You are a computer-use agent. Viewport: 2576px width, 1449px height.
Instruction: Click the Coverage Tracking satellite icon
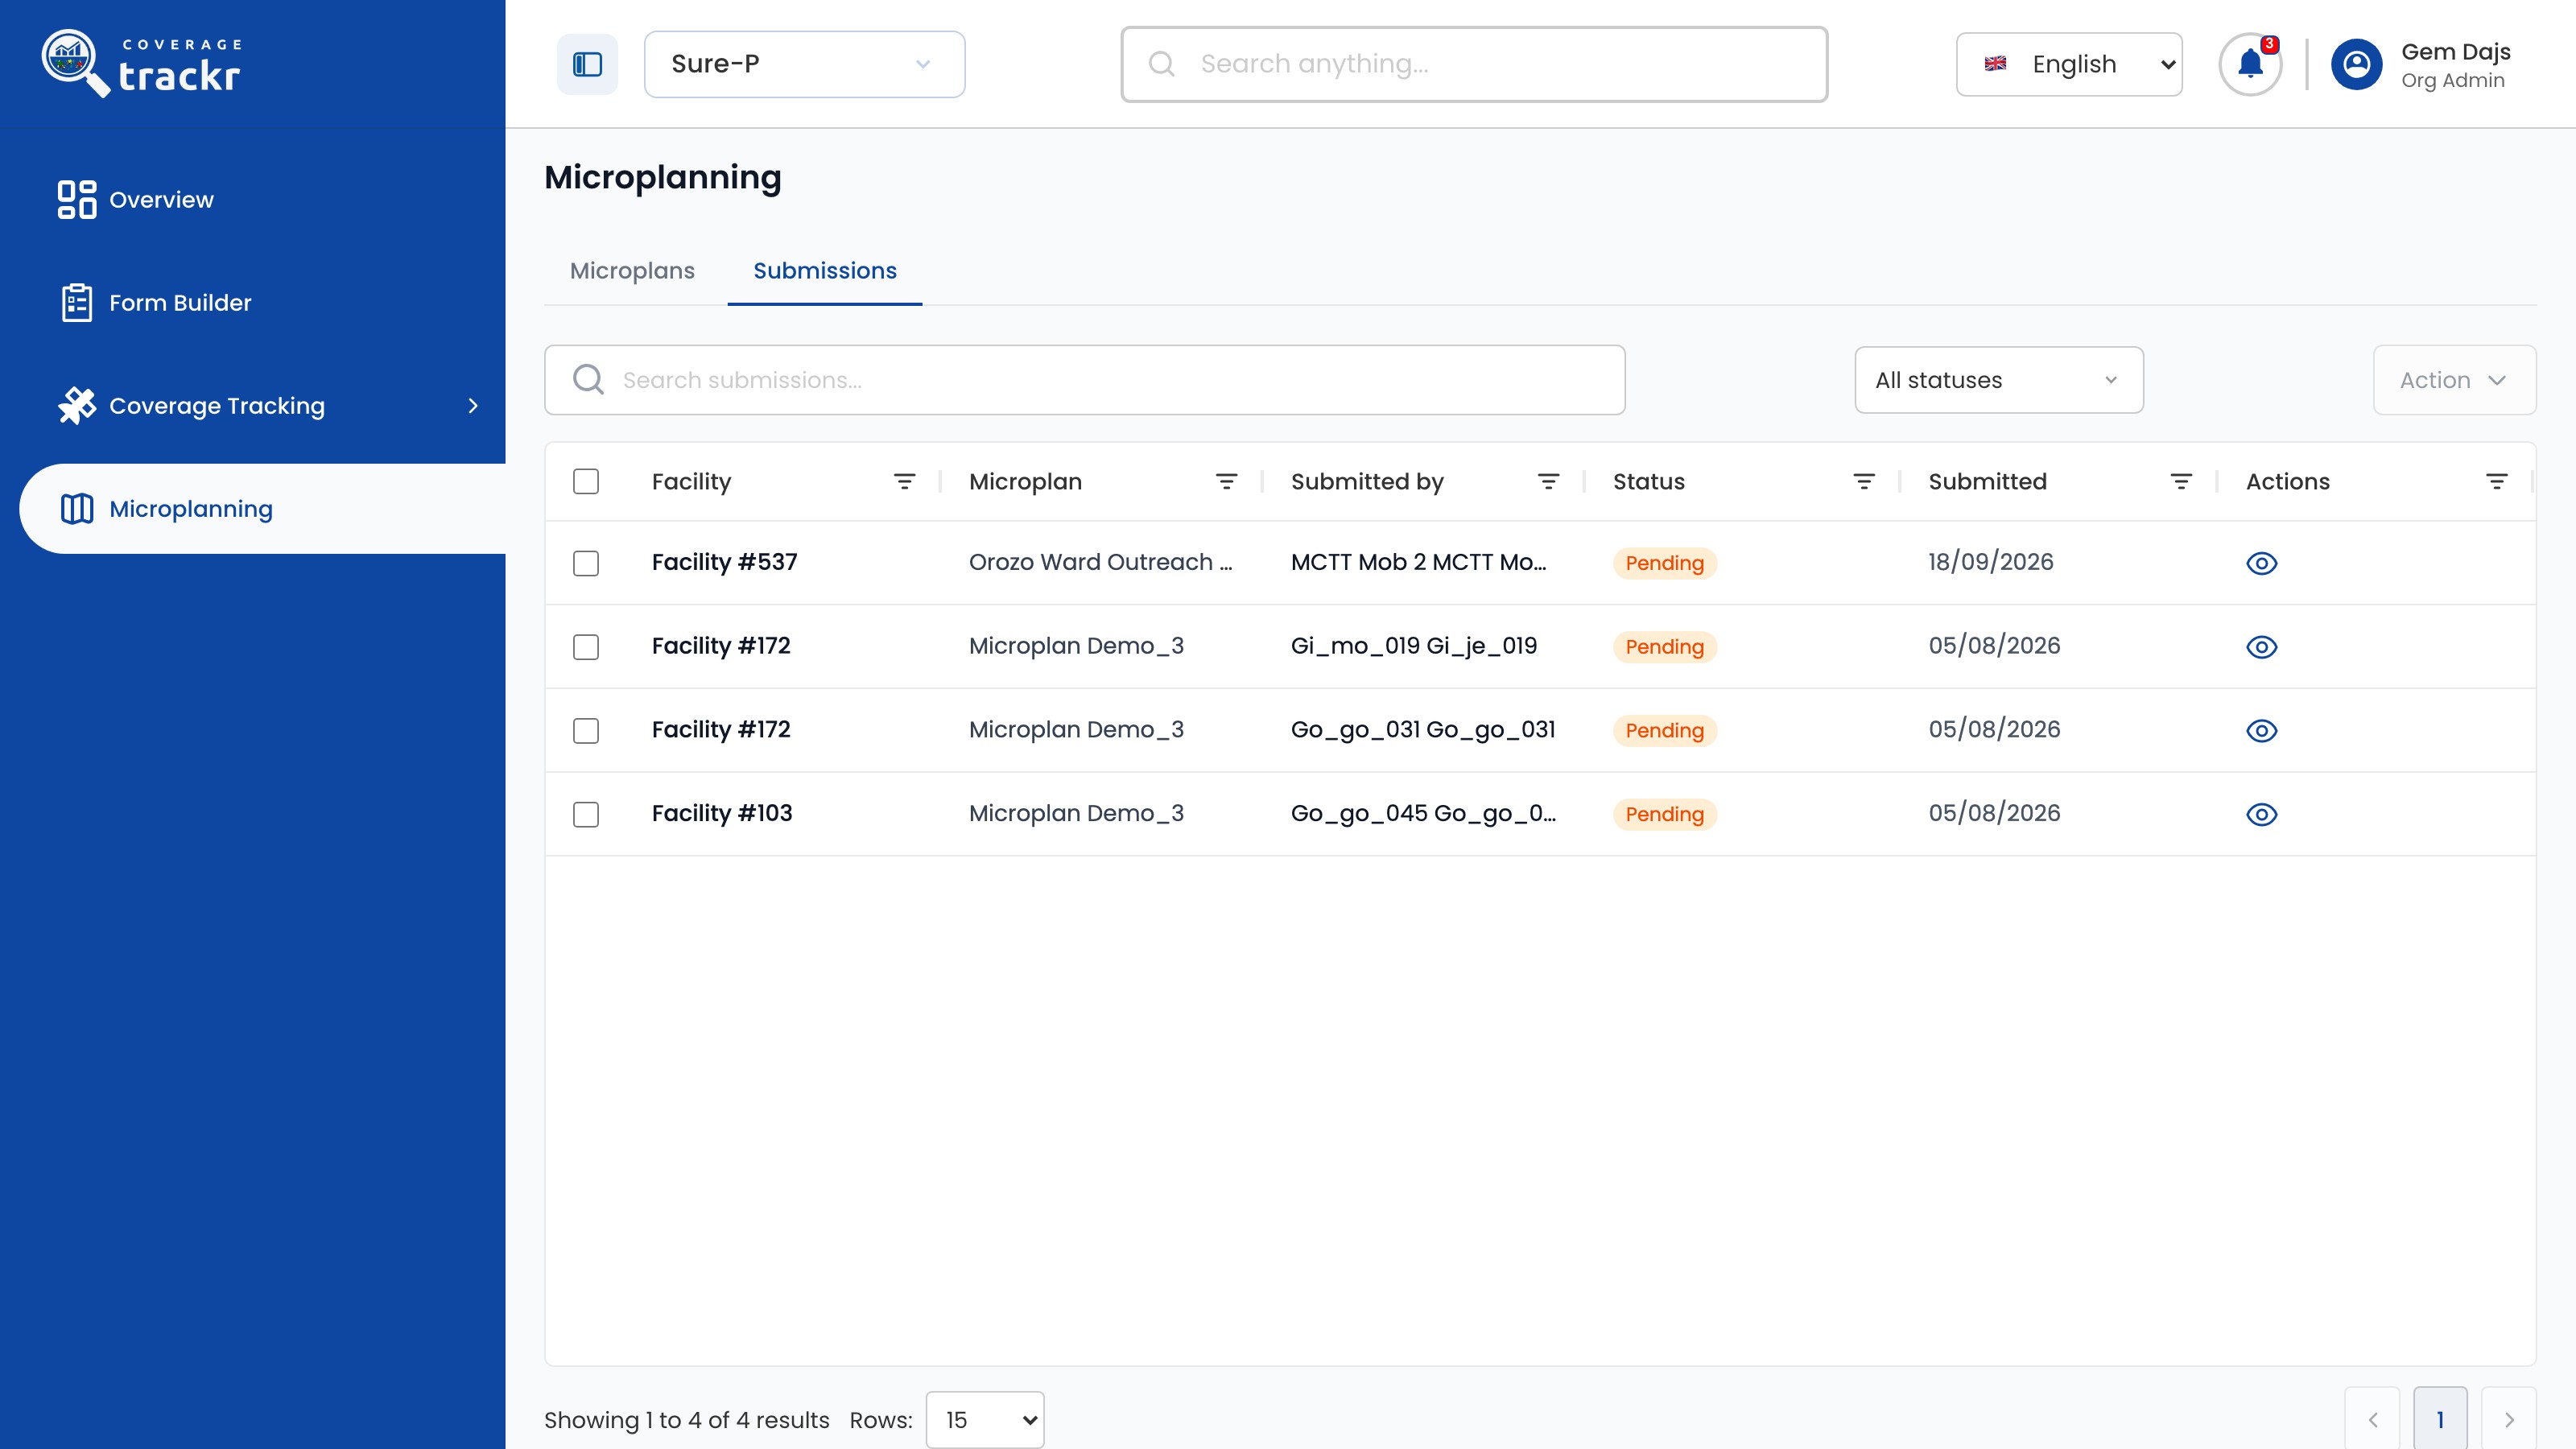pyautogui.click(x=77, y=405)
